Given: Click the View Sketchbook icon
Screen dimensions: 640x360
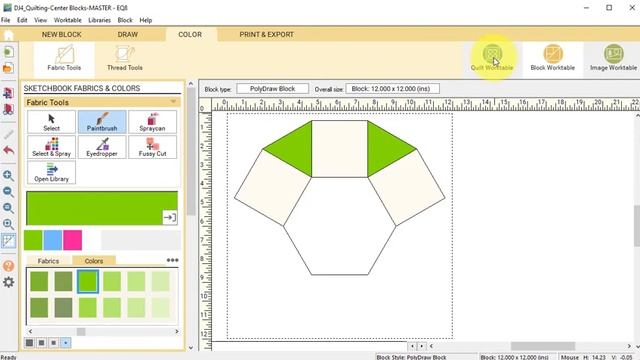Looking at the screenshot, I should coord(9,109).
